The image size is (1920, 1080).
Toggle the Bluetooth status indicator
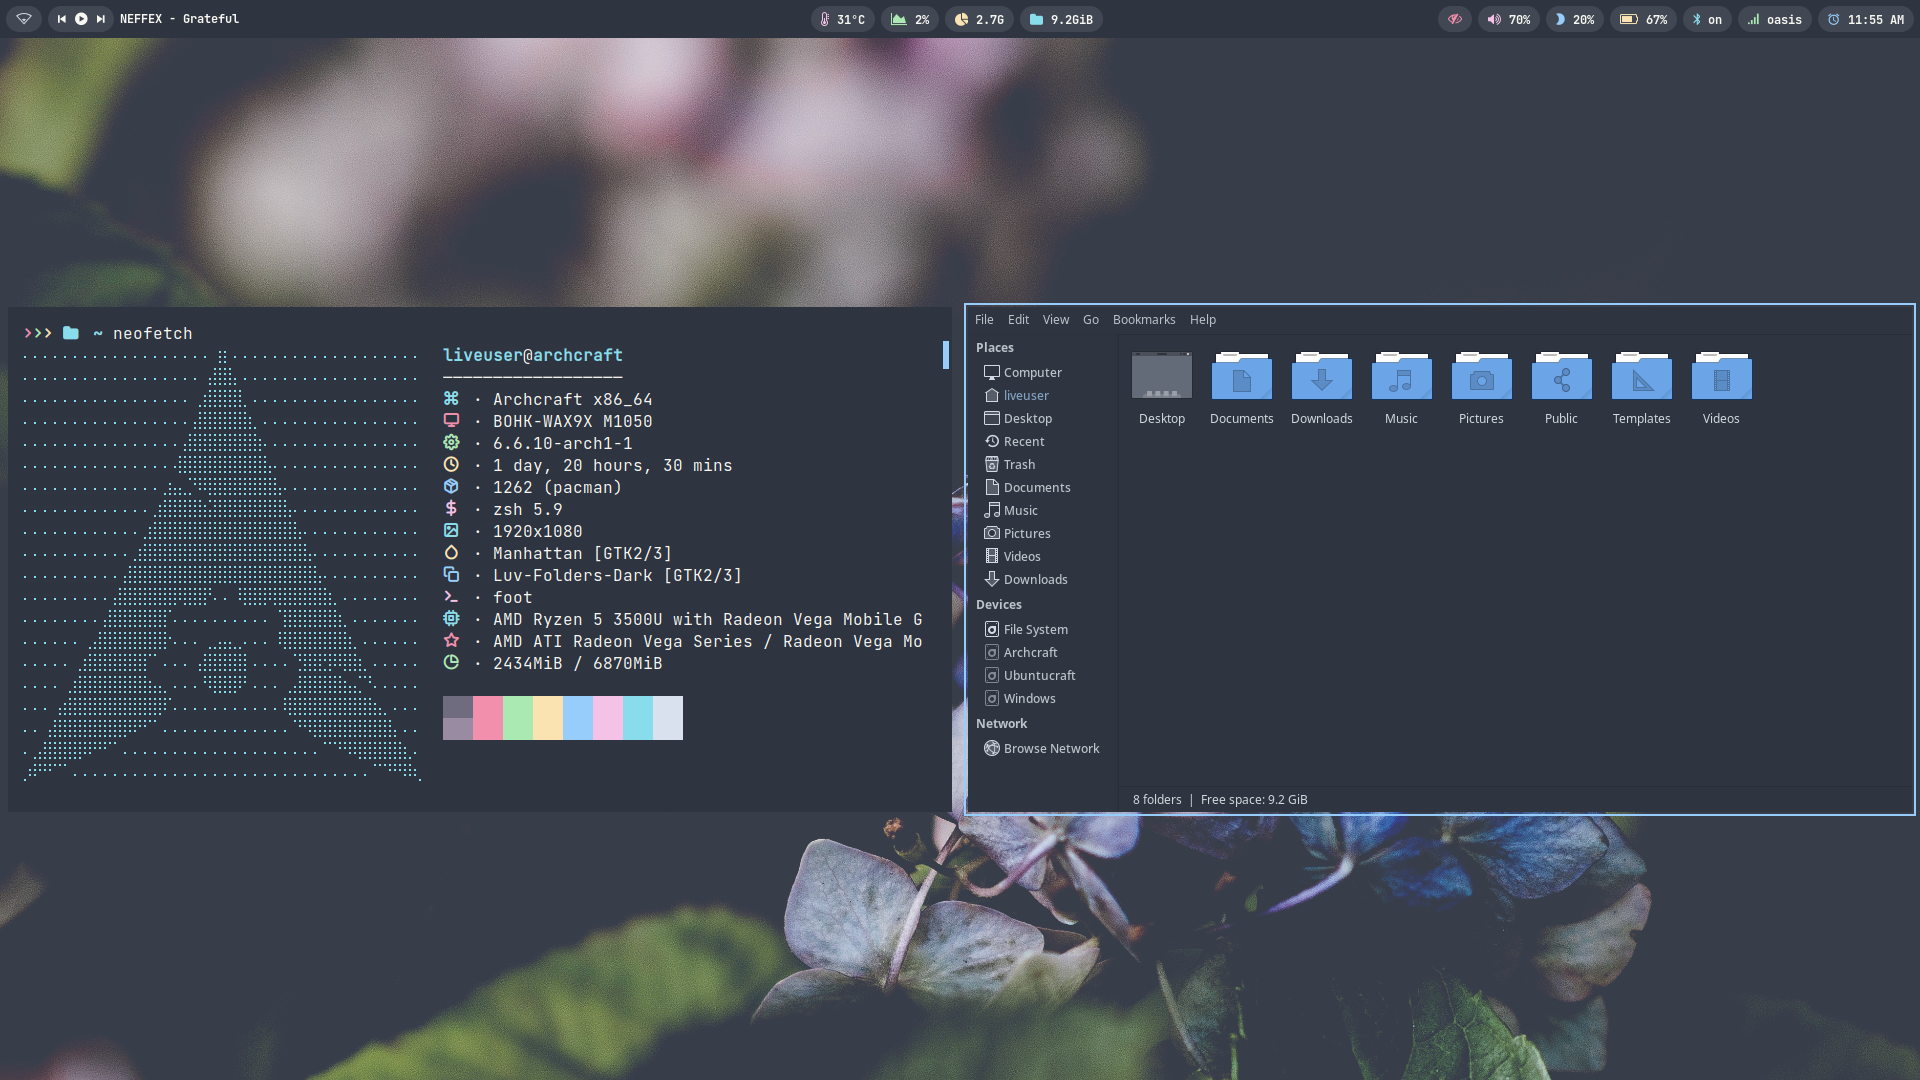point(1706,19)
